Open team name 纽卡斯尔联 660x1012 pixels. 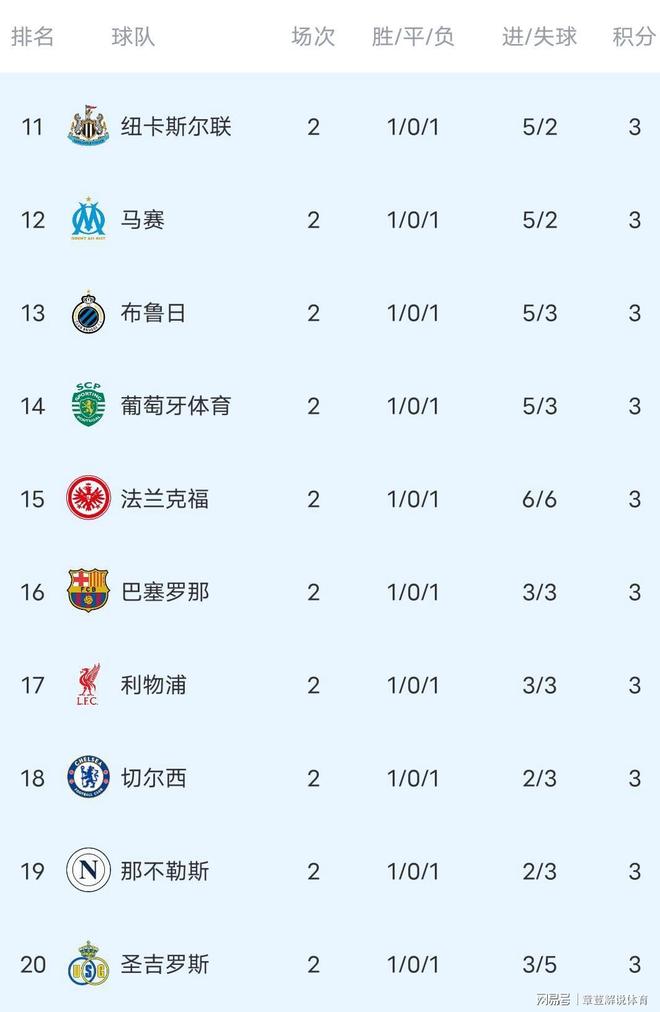[176, 127]
